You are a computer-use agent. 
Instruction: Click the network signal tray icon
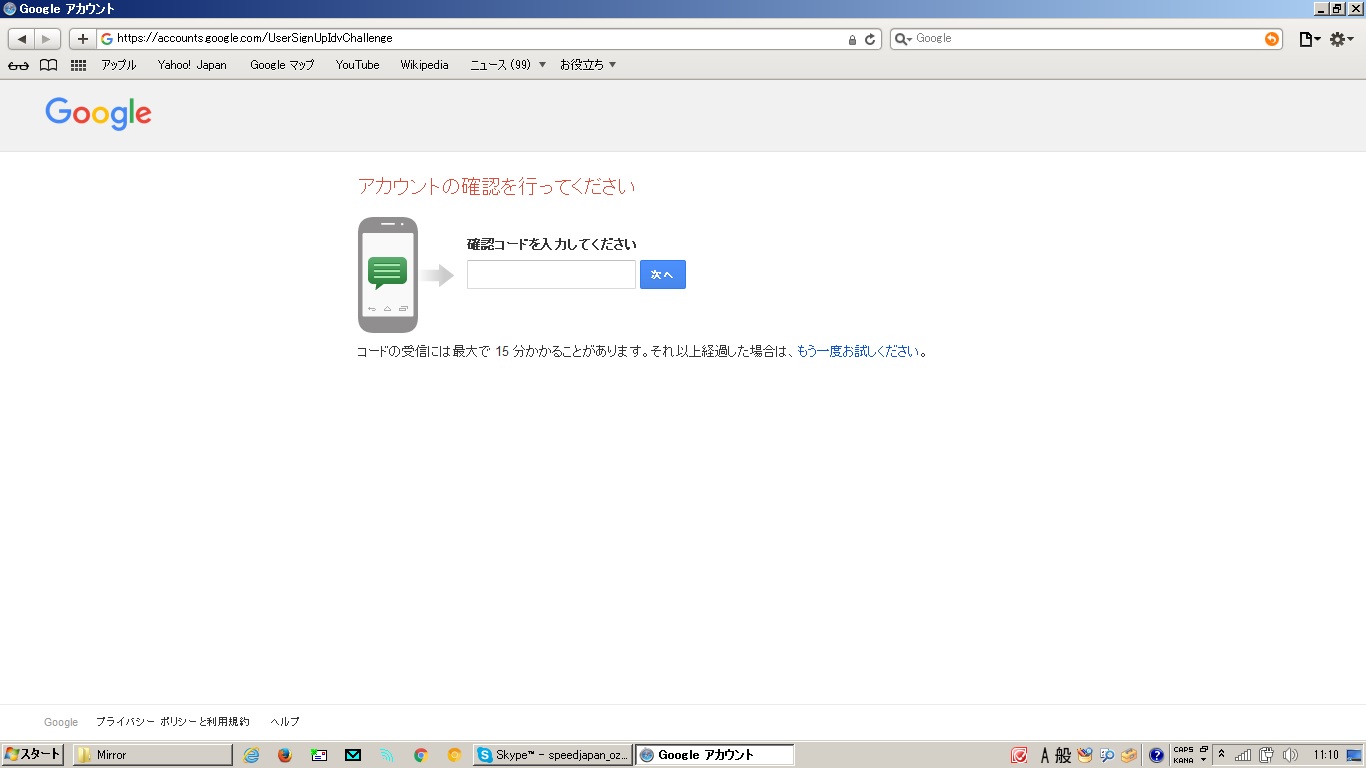(1243, 755)
